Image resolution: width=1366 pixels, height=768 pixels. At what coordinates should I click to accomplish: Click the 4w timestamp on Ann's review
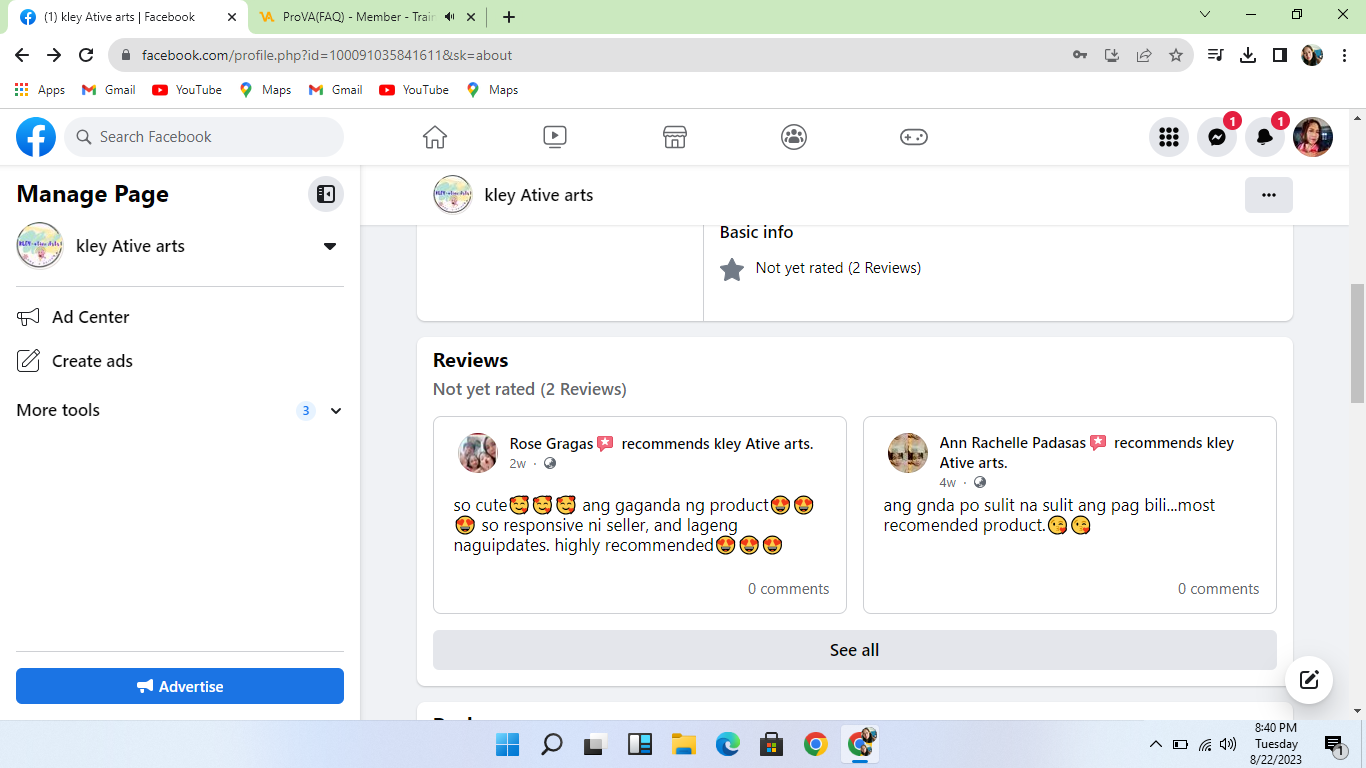pyautogui.click(x=948, y=483)
